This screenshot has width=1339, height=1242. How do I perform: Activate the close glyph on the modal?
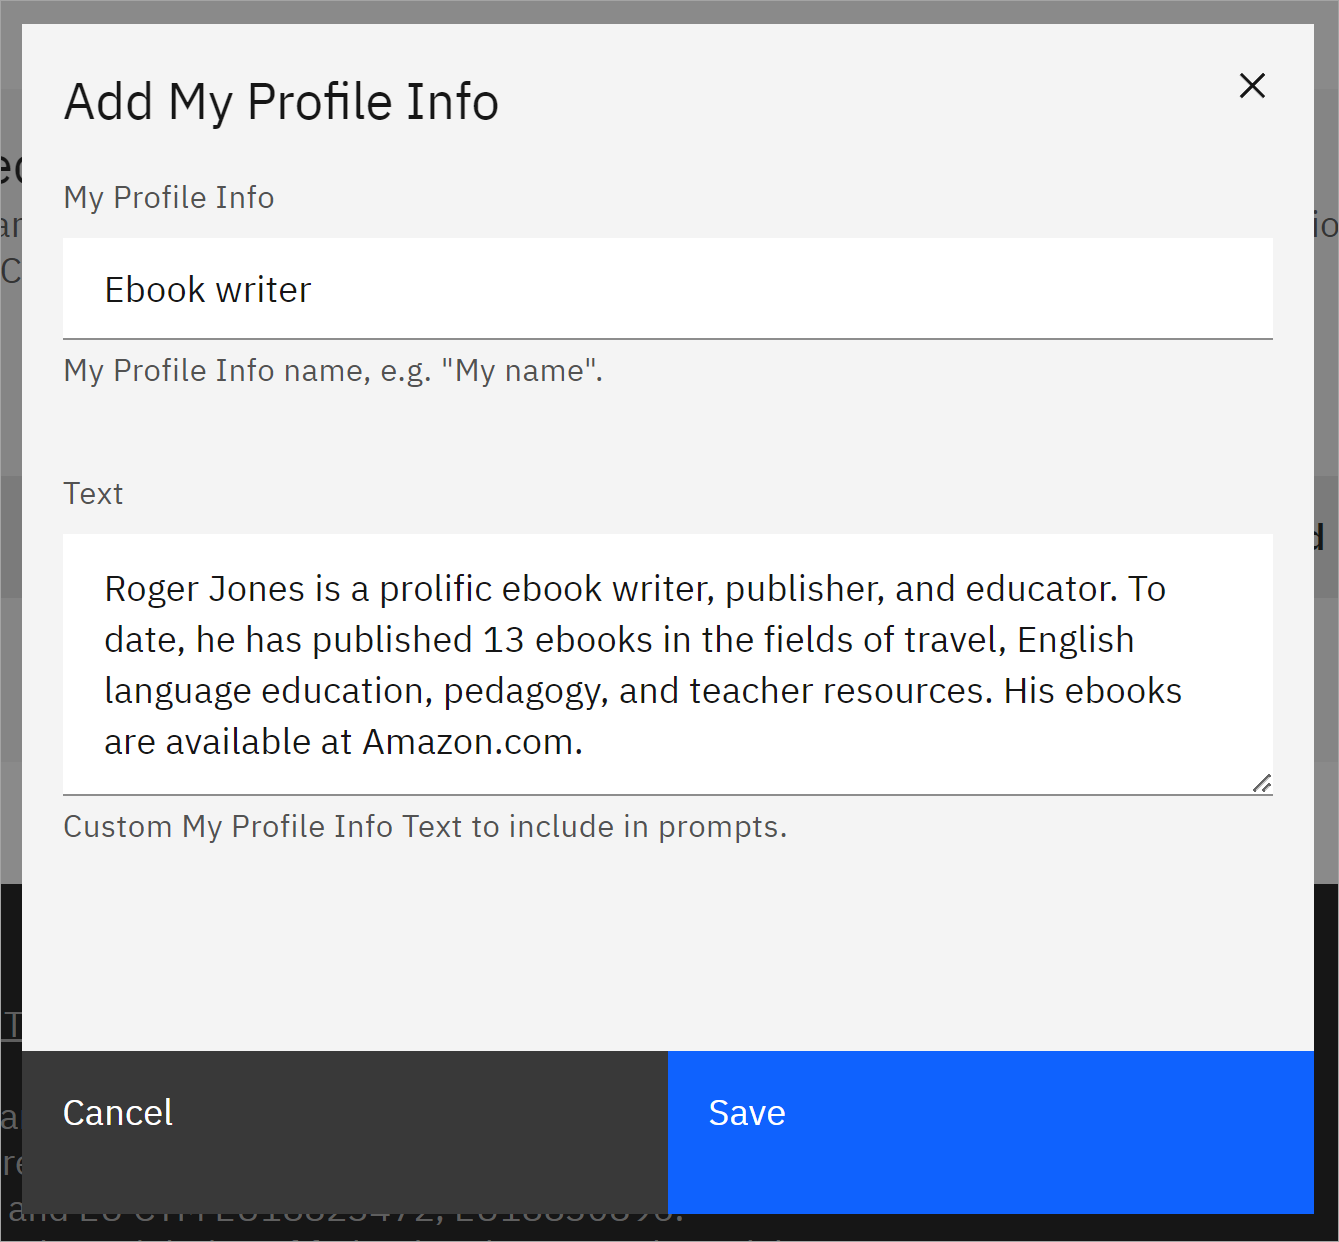[x=1252, y=86]
